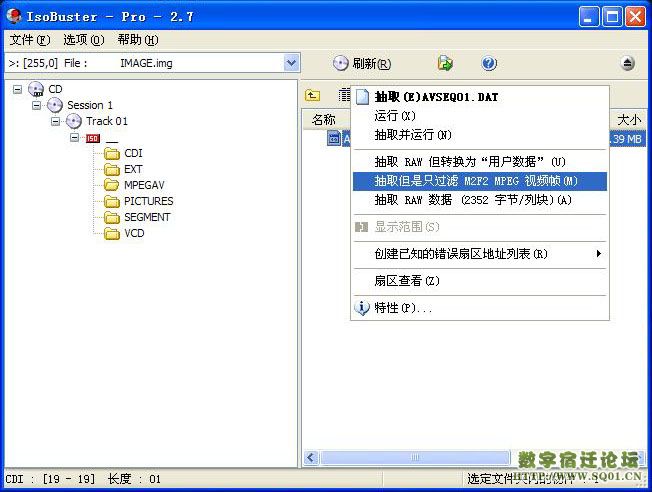This screenshot has width=652, height=492.
Task: Open the 文件(F) menu
Action: [30, 40]
